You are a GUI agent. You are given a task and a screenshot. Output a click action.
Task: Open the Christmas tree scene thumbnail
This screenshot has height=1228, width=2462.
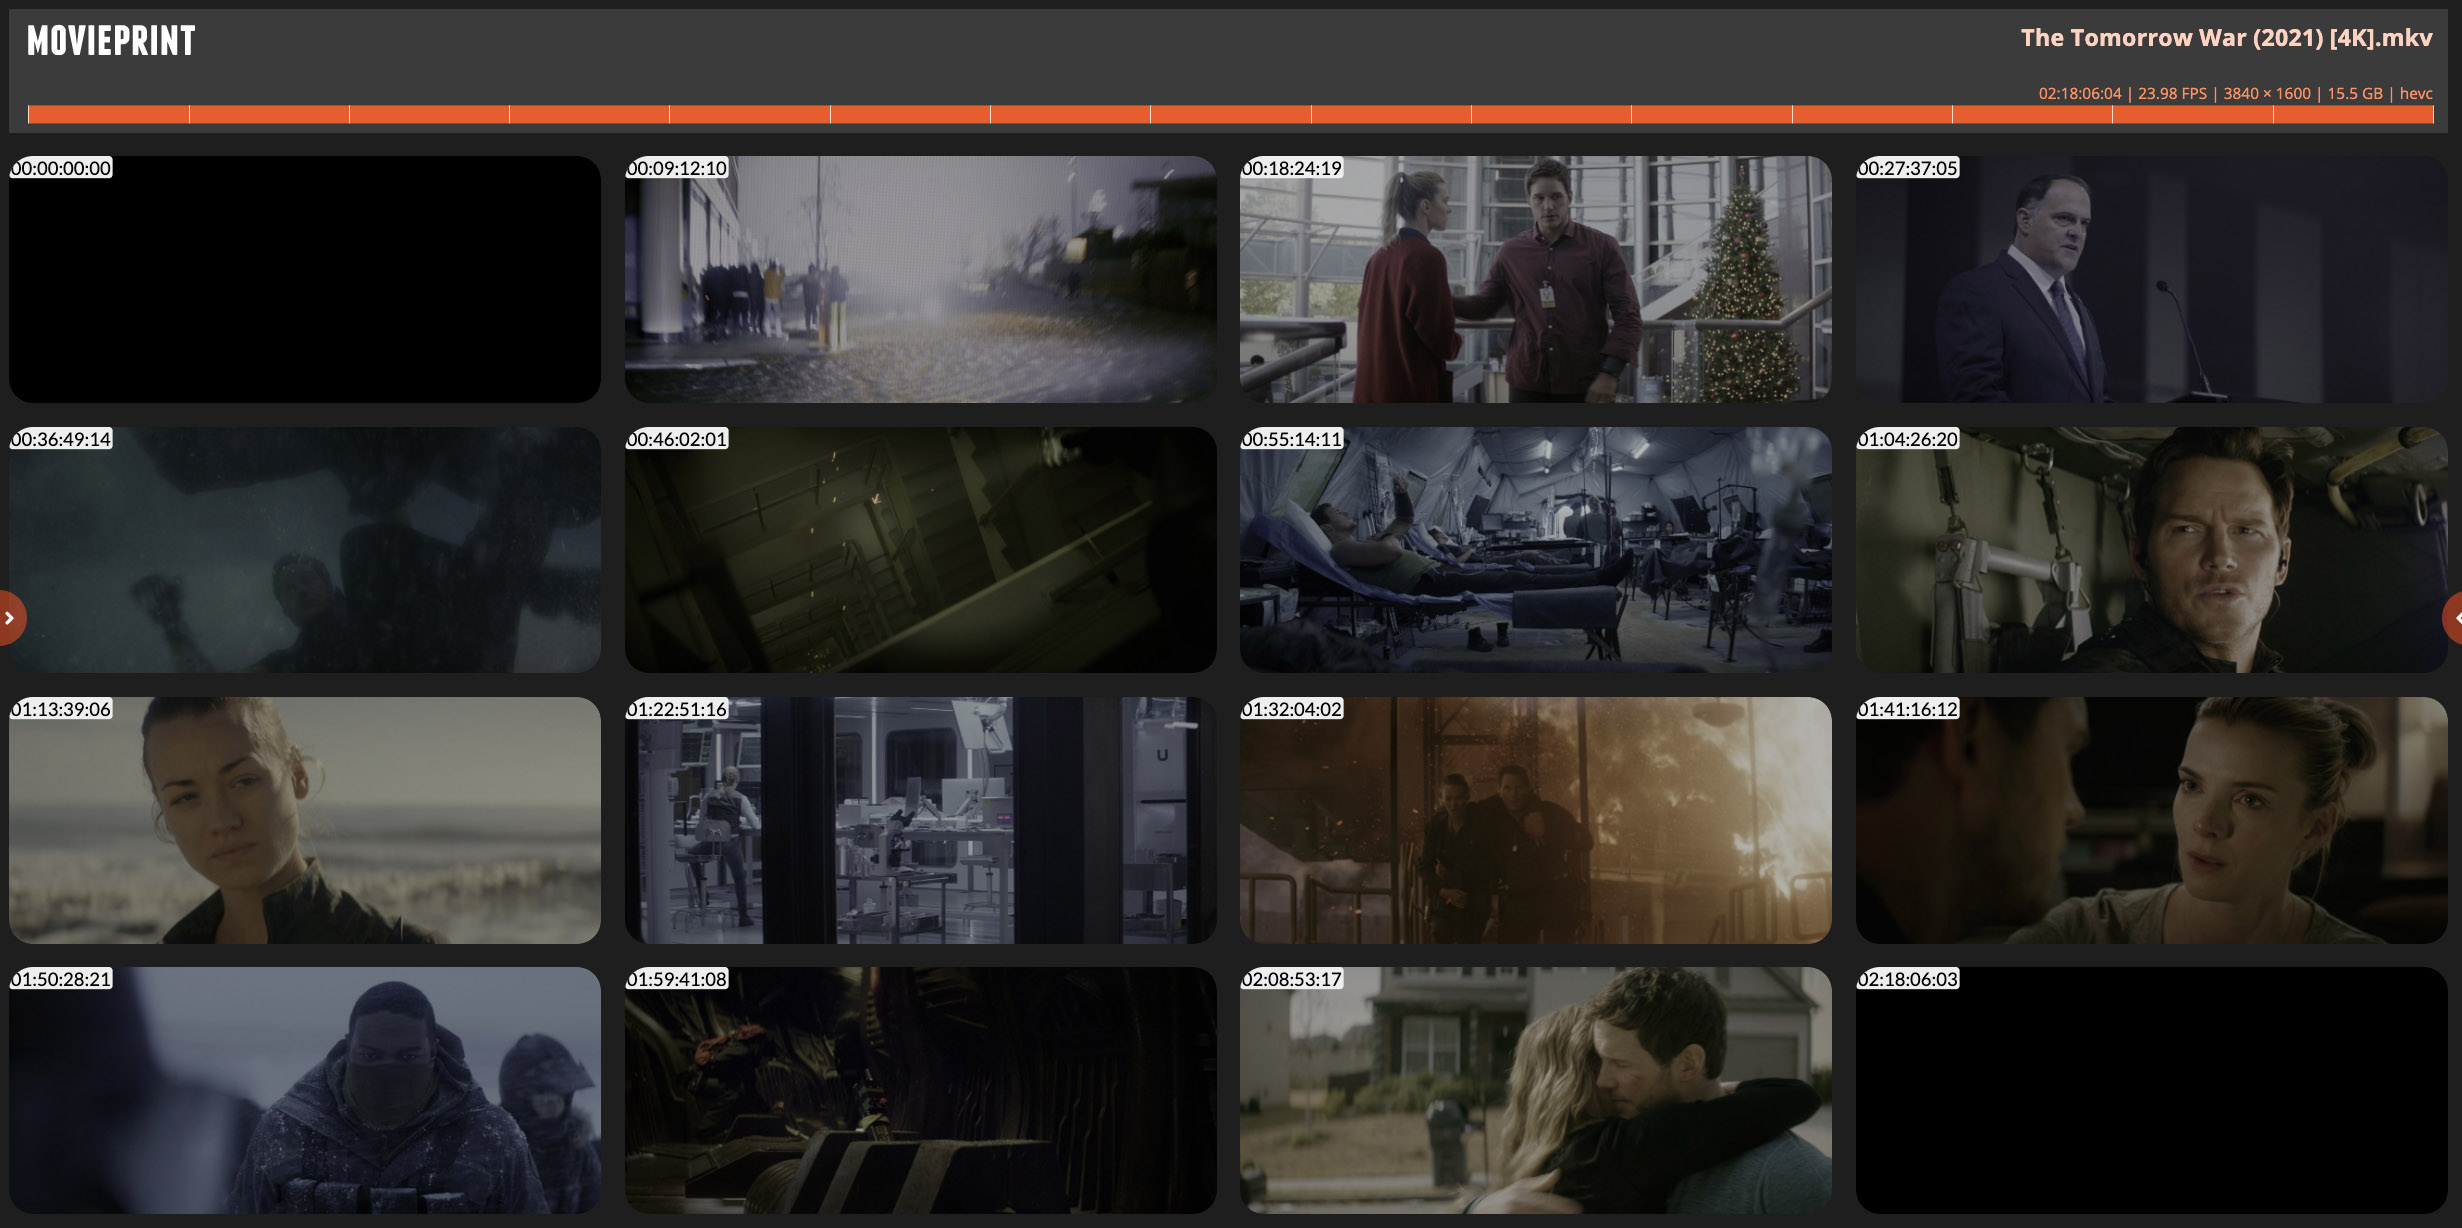(x=1535, y=279)
